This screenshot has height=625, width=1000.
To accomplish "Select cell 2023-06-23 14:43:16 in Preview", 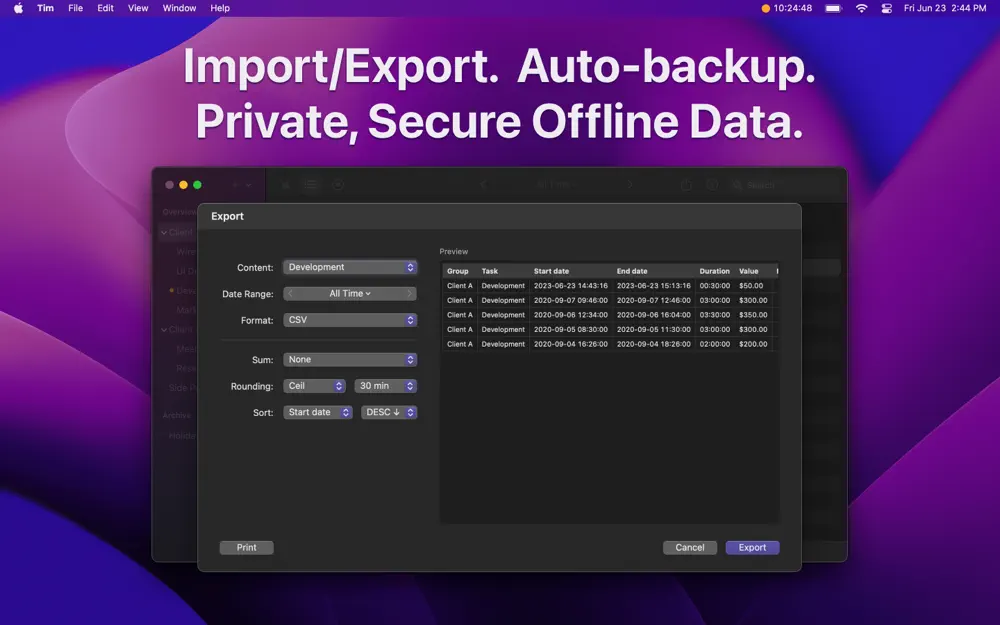I will click(571, 286).
